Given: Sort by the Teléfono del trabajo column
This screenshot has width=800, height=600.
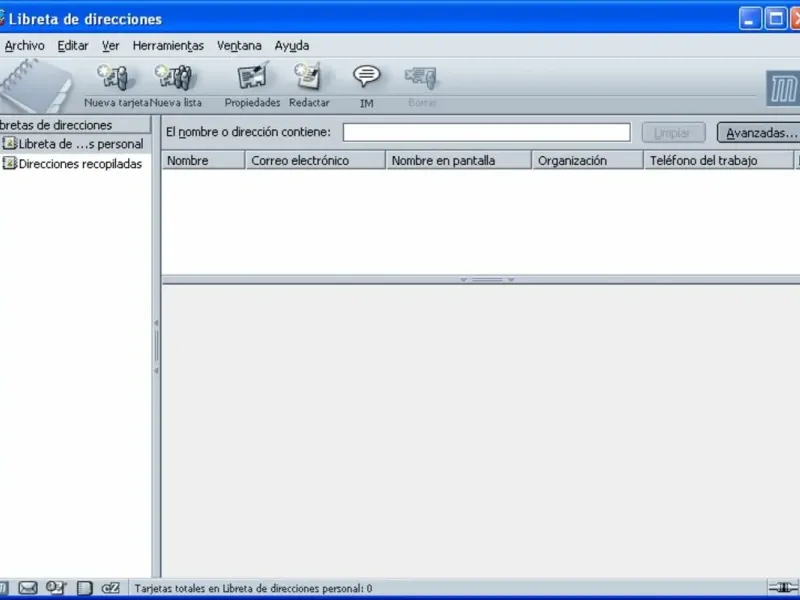Looking at the screenshot, I should pyautogui.click(x=718, y=160).
